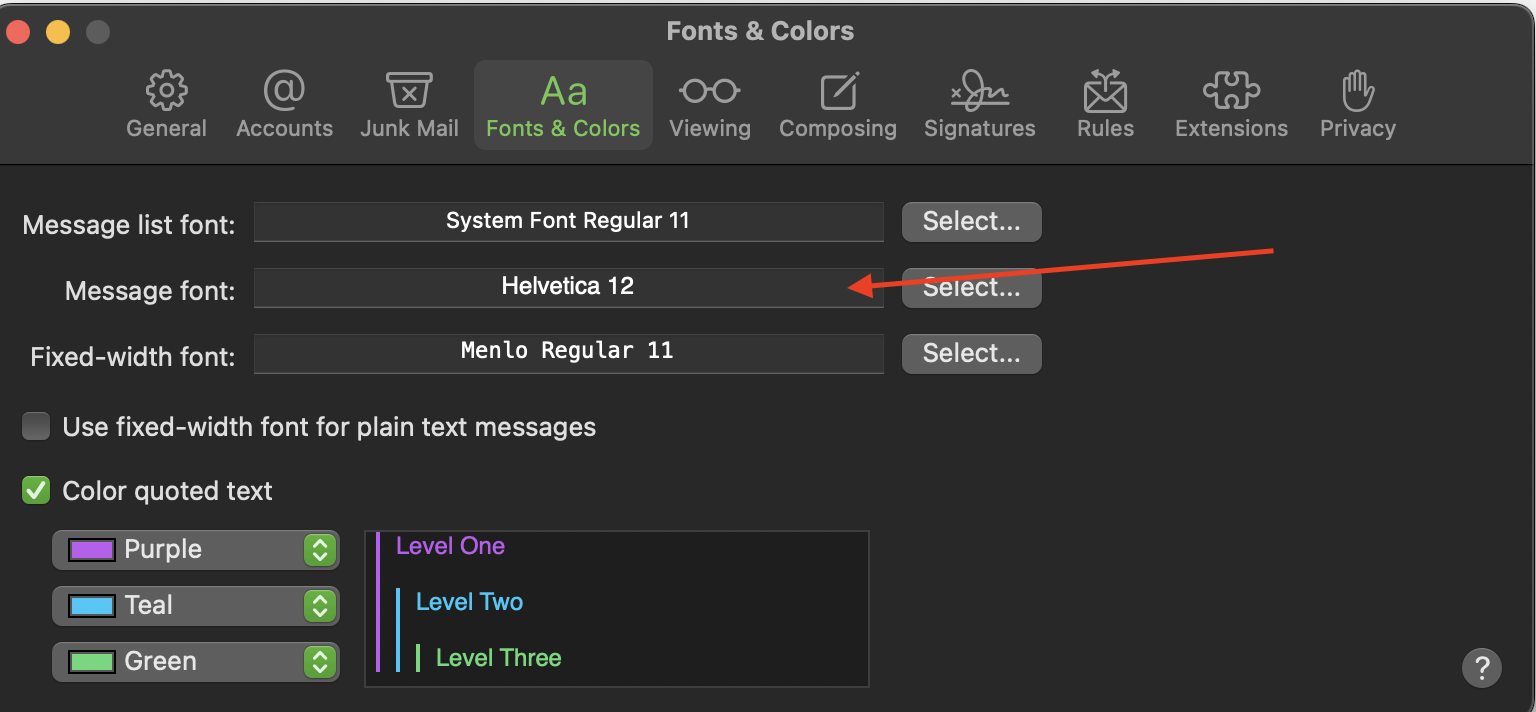Screen dimensions: 1536x712
Task: Expand the Teal quote color dropdown
Action: click(x=319, y=605)
